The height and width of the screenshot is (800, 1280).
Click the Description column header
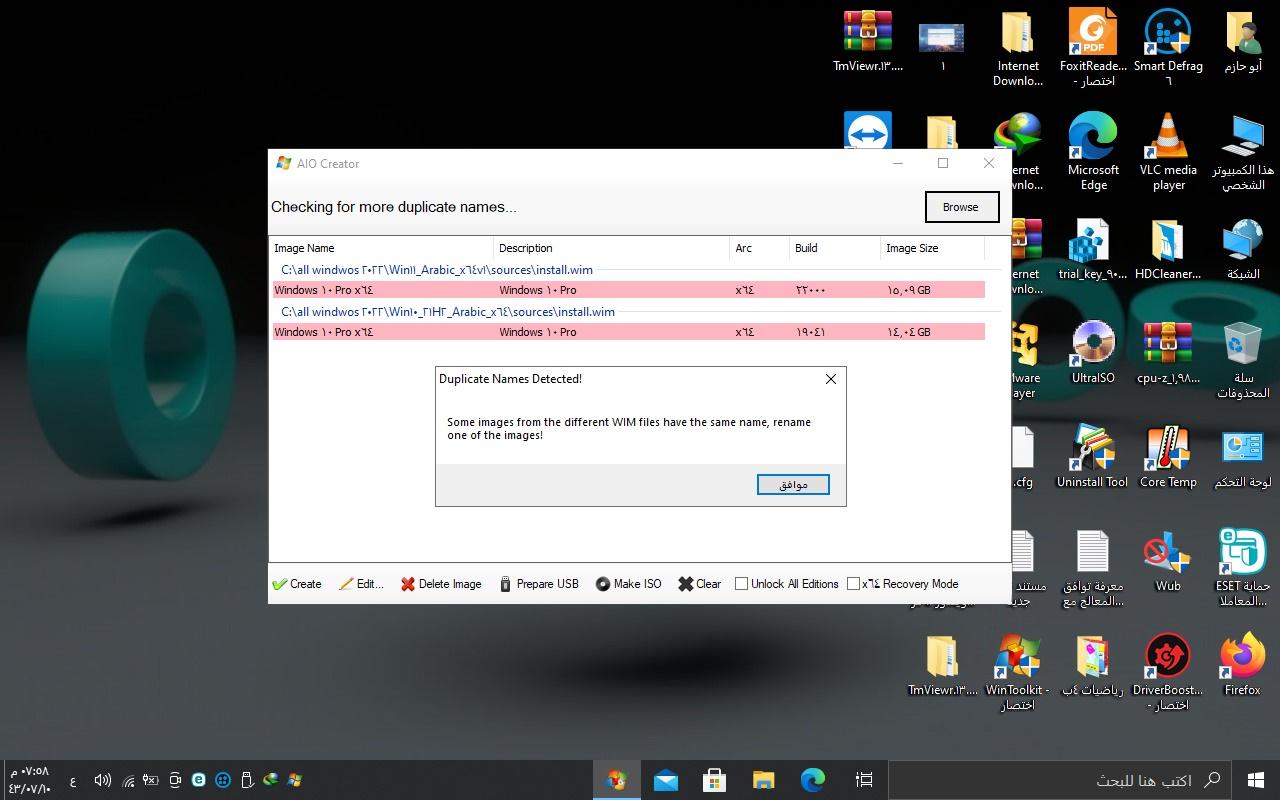(x=612, y=248)
